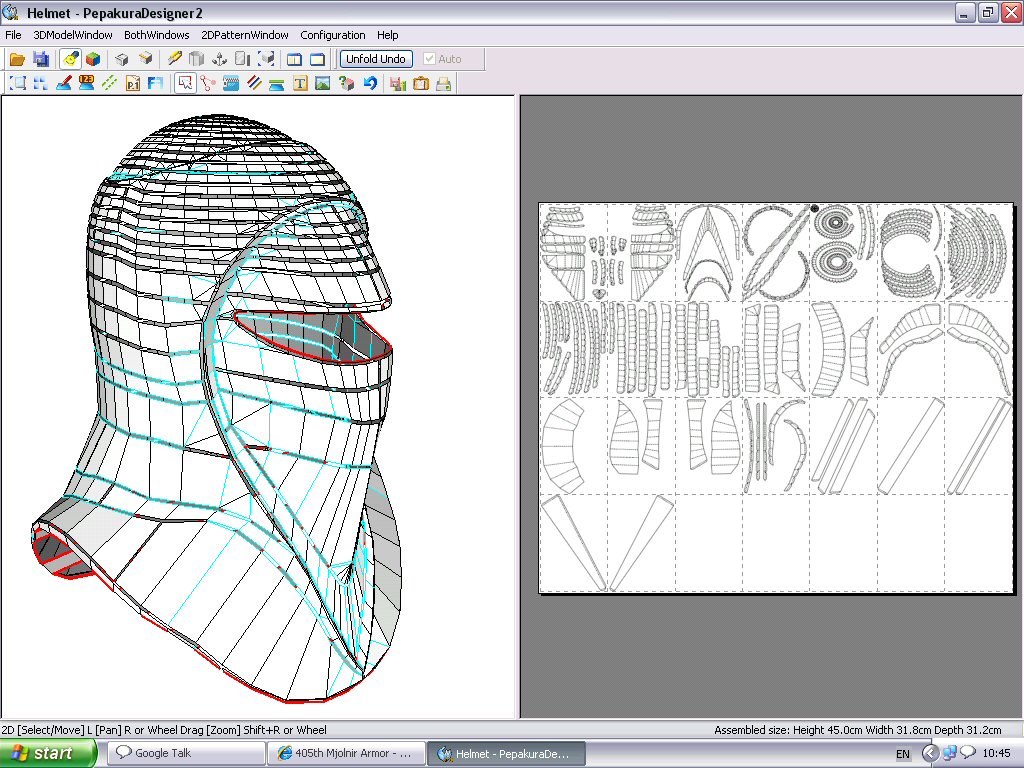
Task: Click the Save floppy disk icon
Action: click(40, 59)
